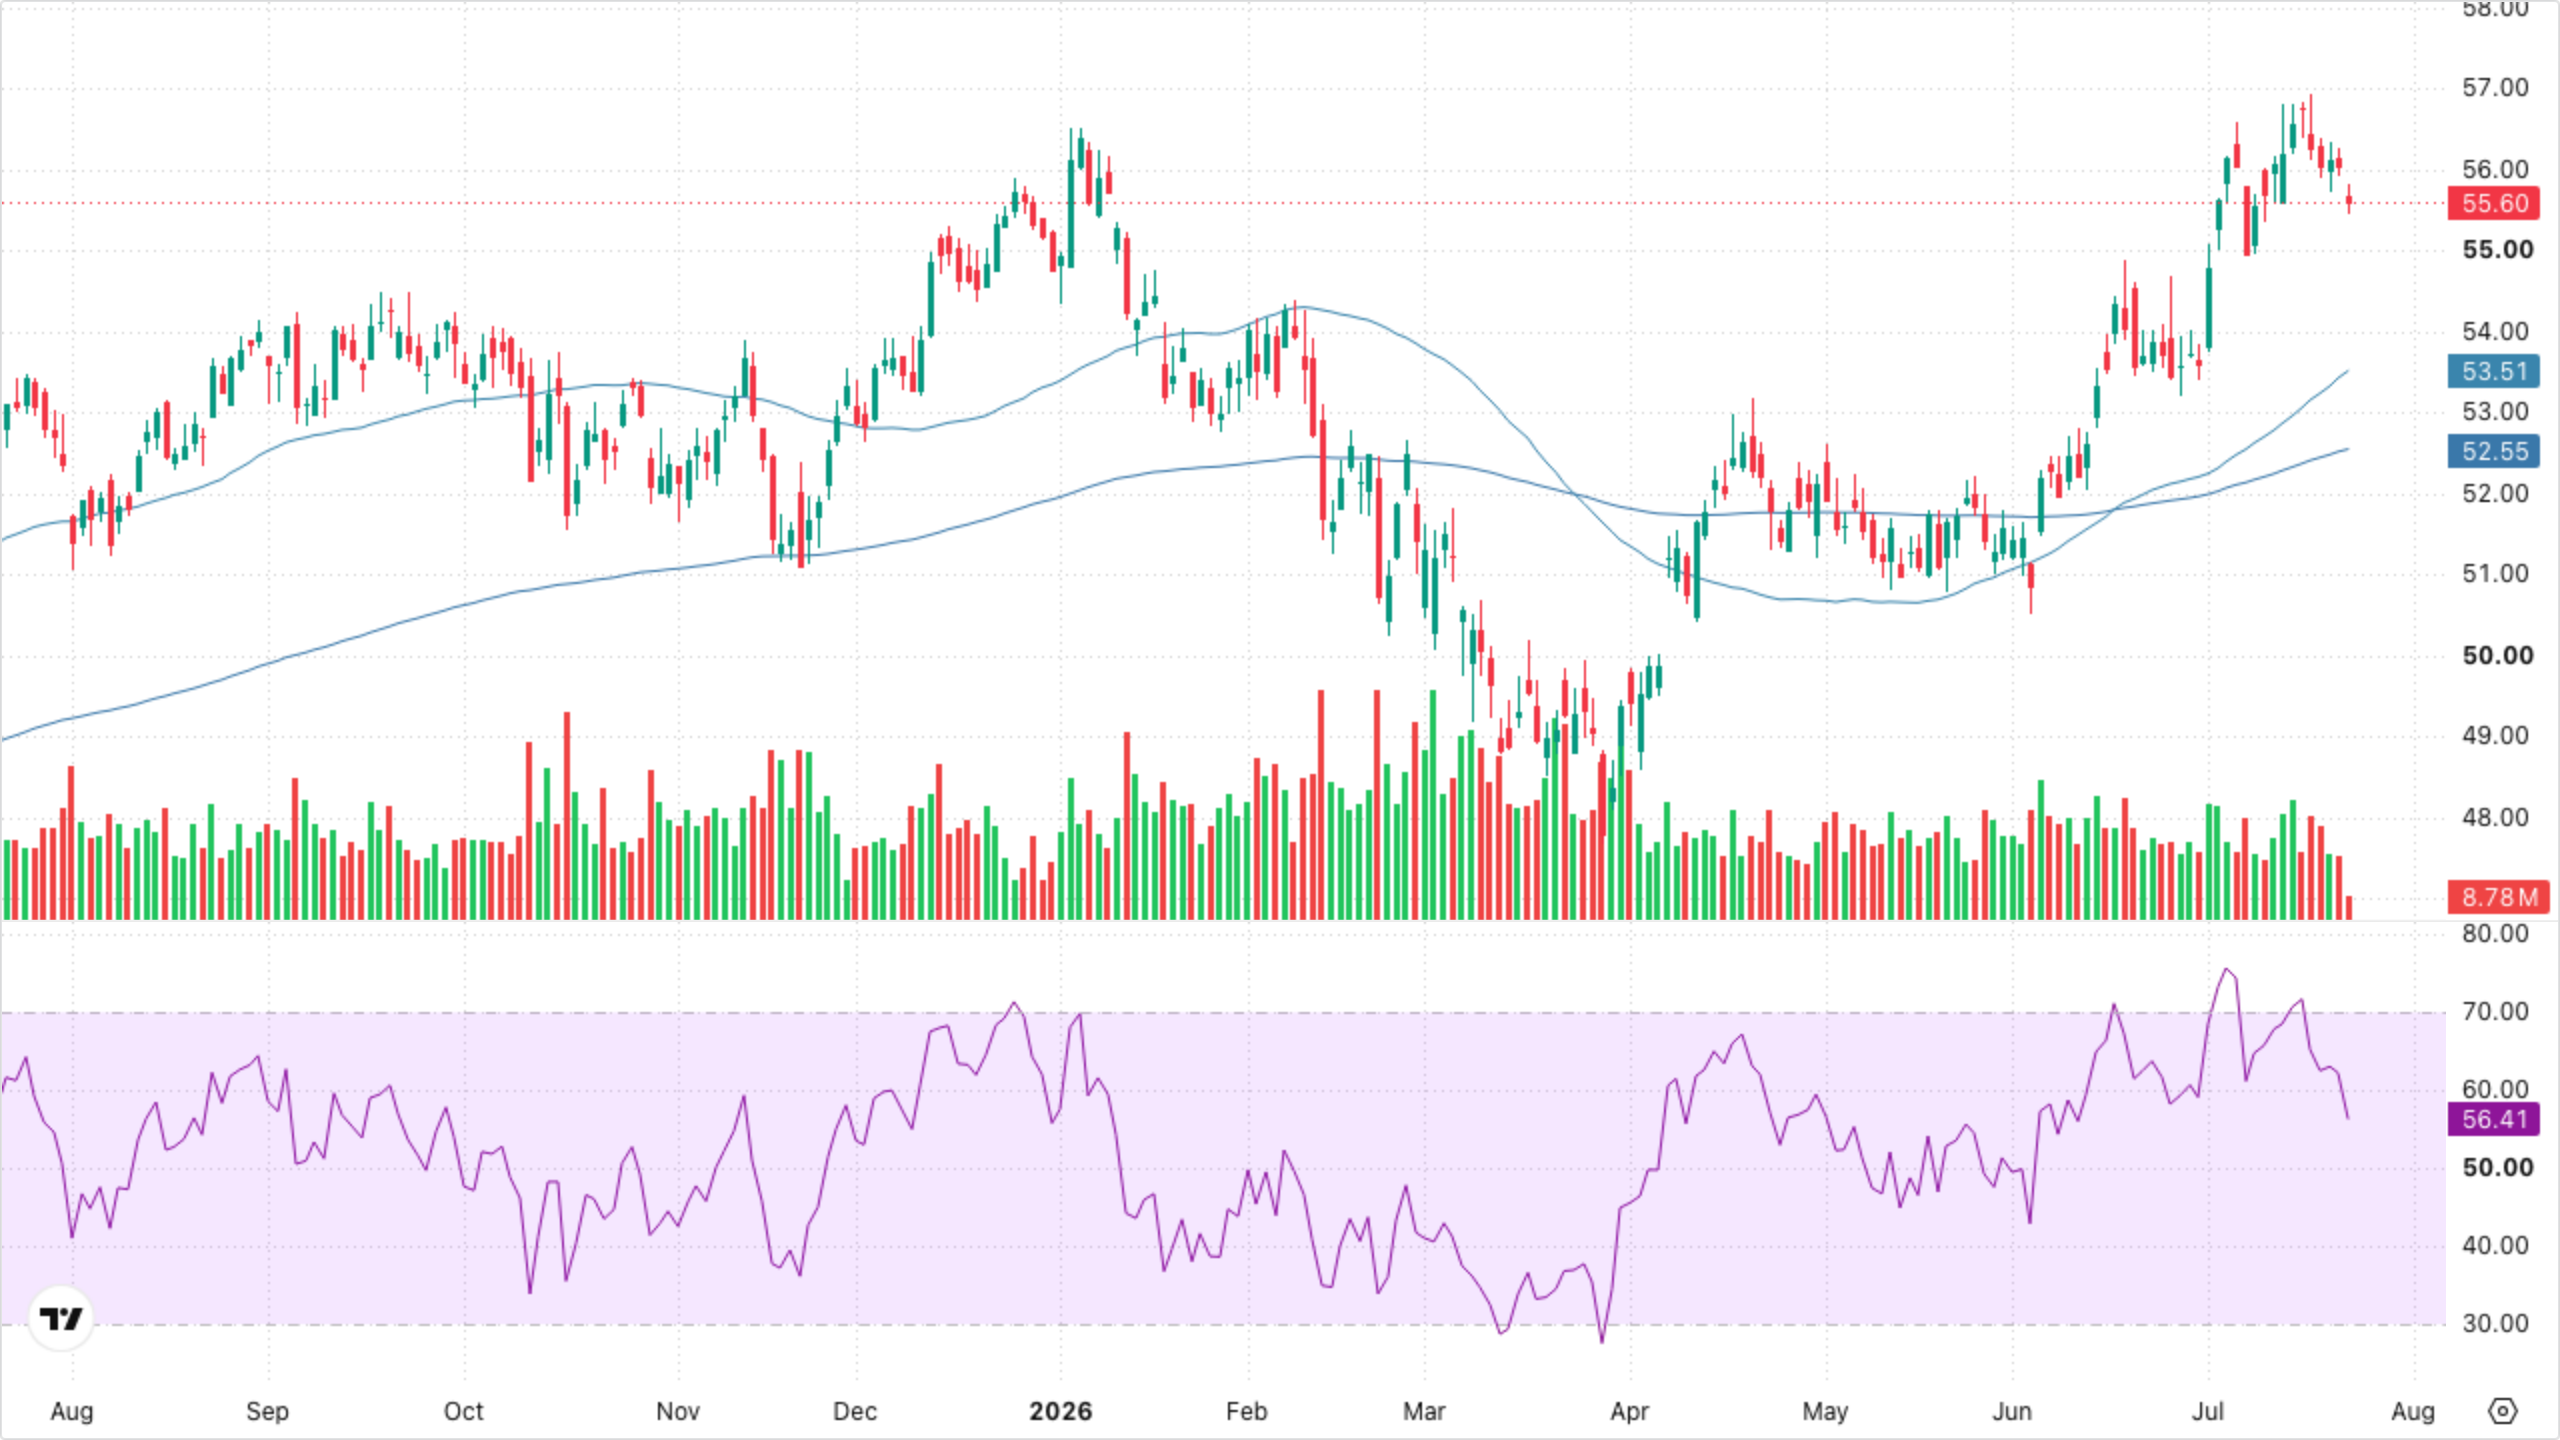The height and width of the screenshot is (1440, 2560).
Task: Click the Jul label on time axis
Action: [x=2208, y=1411]
